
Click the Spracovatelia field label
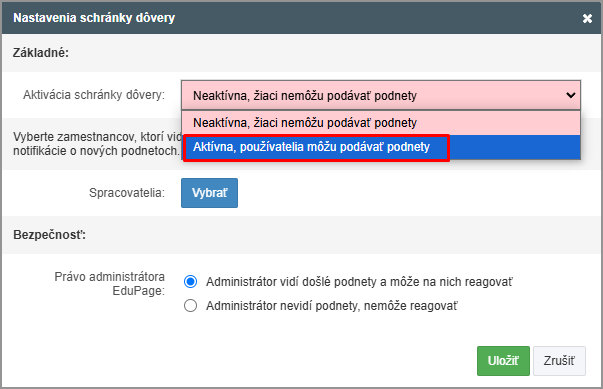pyautogui.click(x=127, y=193)
